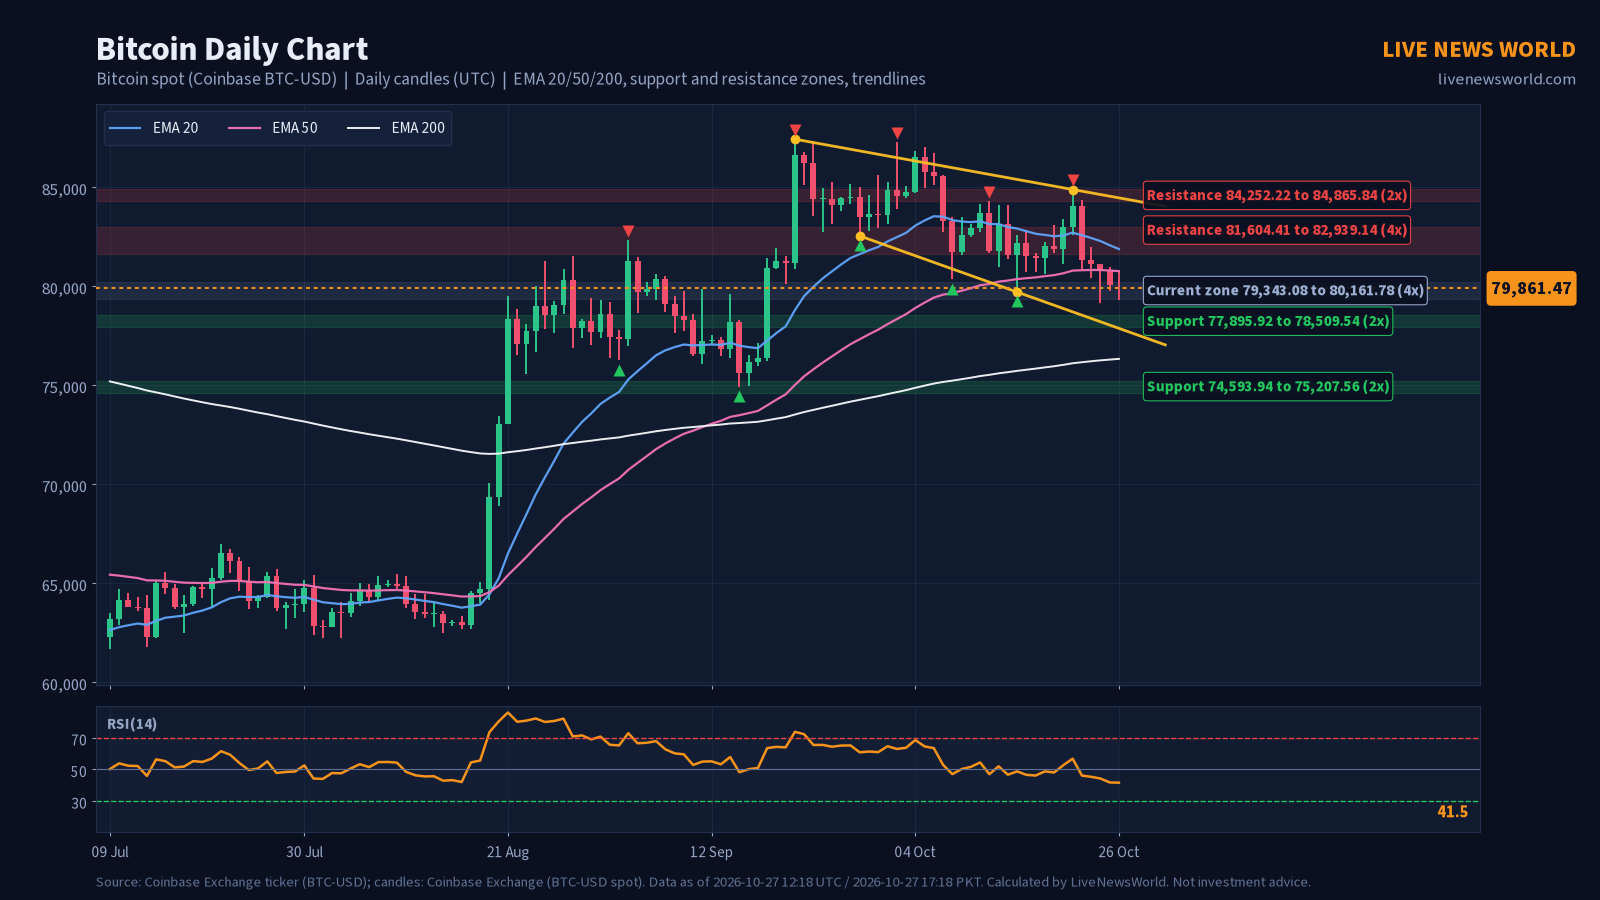The height and width of the screenshot is (900, 1600).
Task: Click the 65,000 price axis label
Action: [64, 585]
